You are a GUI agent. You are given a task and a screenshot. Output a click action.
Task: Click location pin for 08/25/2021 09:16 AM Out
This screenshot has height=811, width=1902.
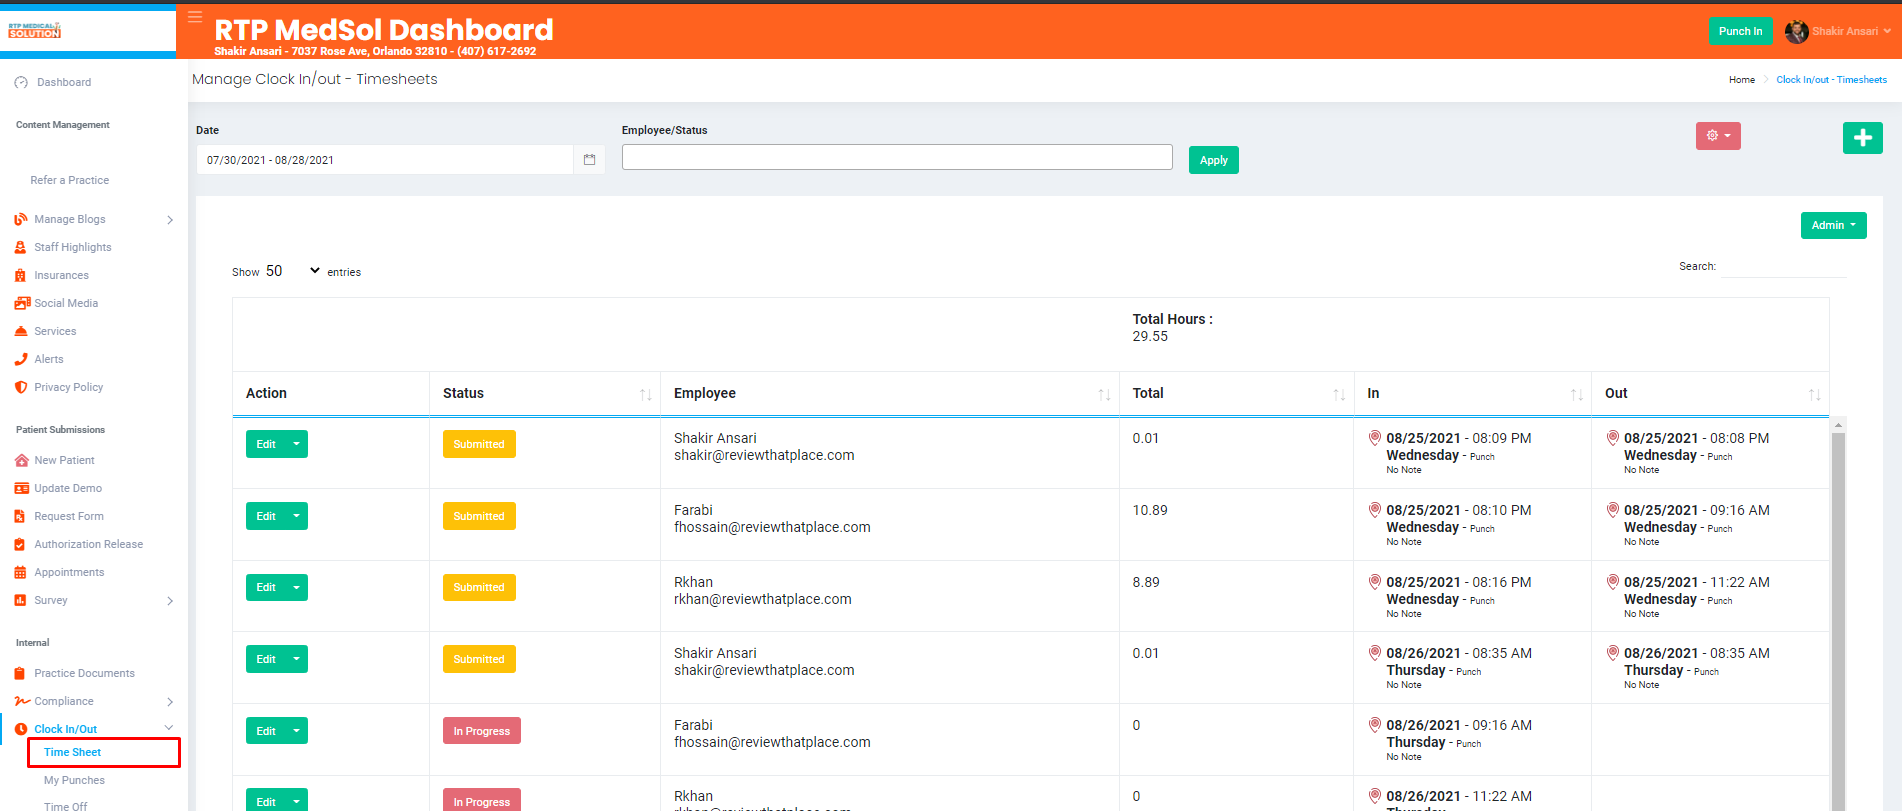click(x=1613, y=509)
